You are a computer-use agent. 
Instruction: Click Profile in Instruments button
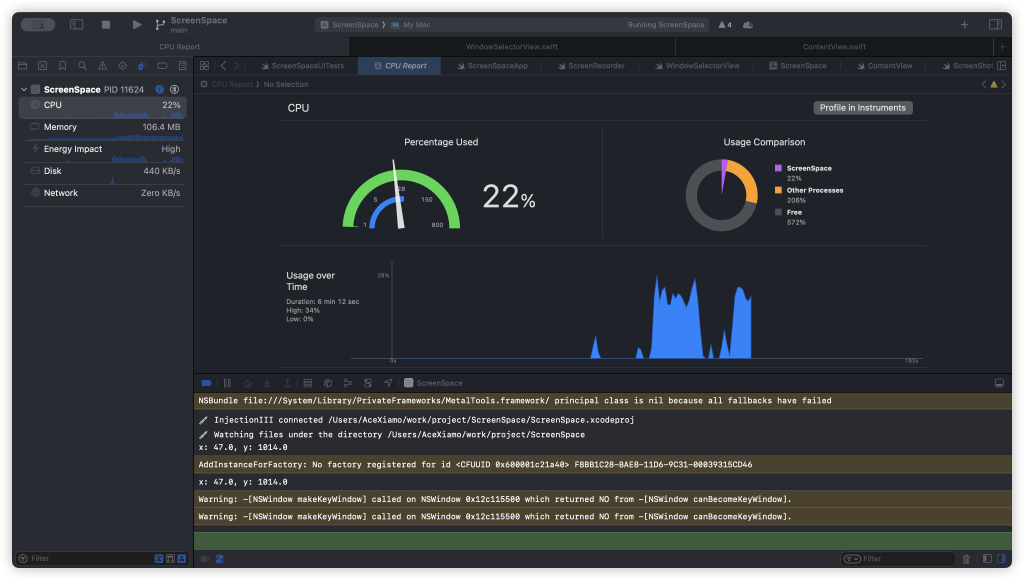(862, 108)
